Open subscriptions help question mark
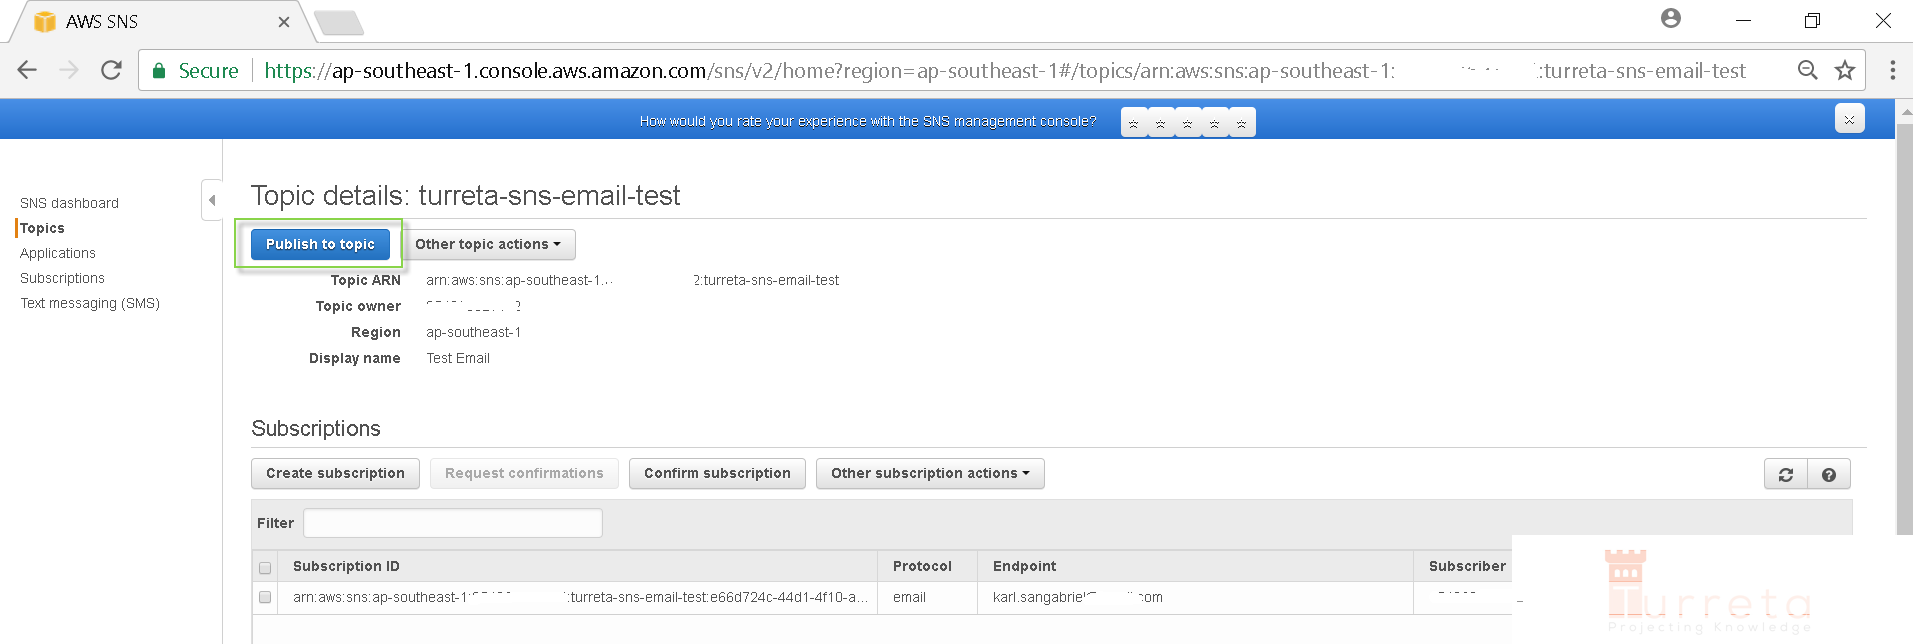The image size is (1913, 644). point(1829,475)
